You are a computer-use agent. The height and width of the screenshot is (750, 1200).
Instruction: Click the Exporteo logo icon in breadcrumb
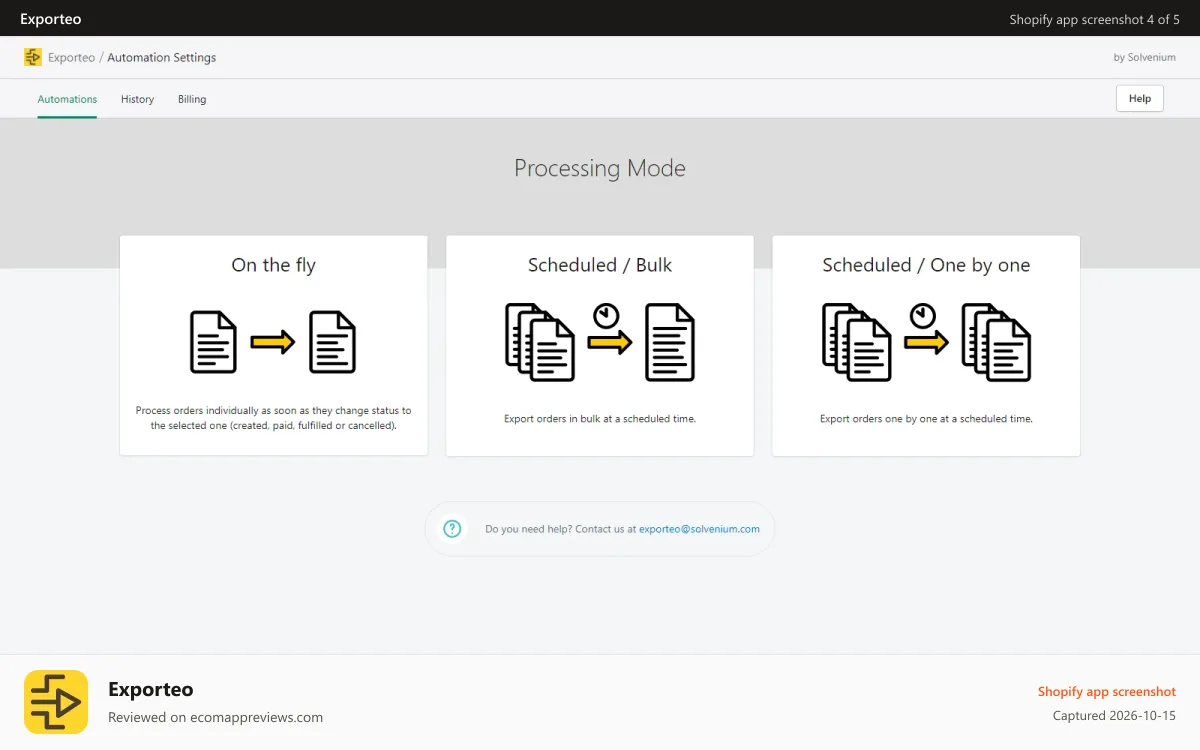[33, 57]
